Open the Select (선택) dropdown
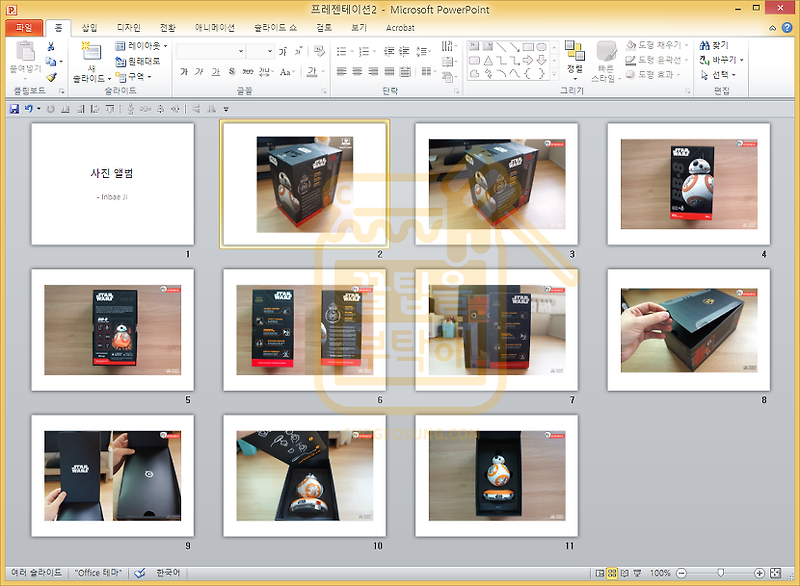 pos(718,75)
